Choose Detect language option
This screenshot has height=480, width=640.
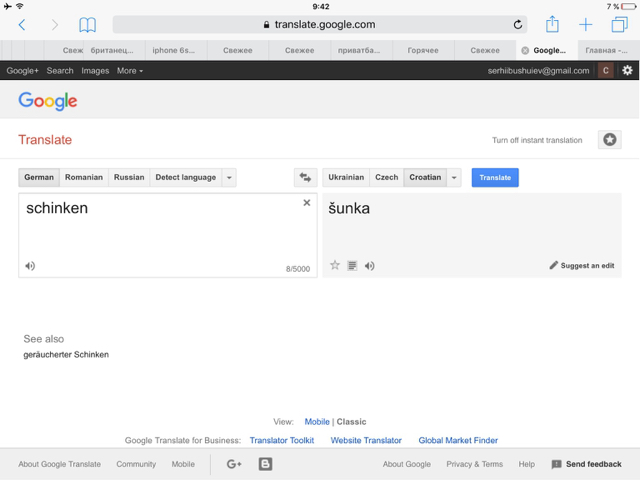tap(186, 178)
